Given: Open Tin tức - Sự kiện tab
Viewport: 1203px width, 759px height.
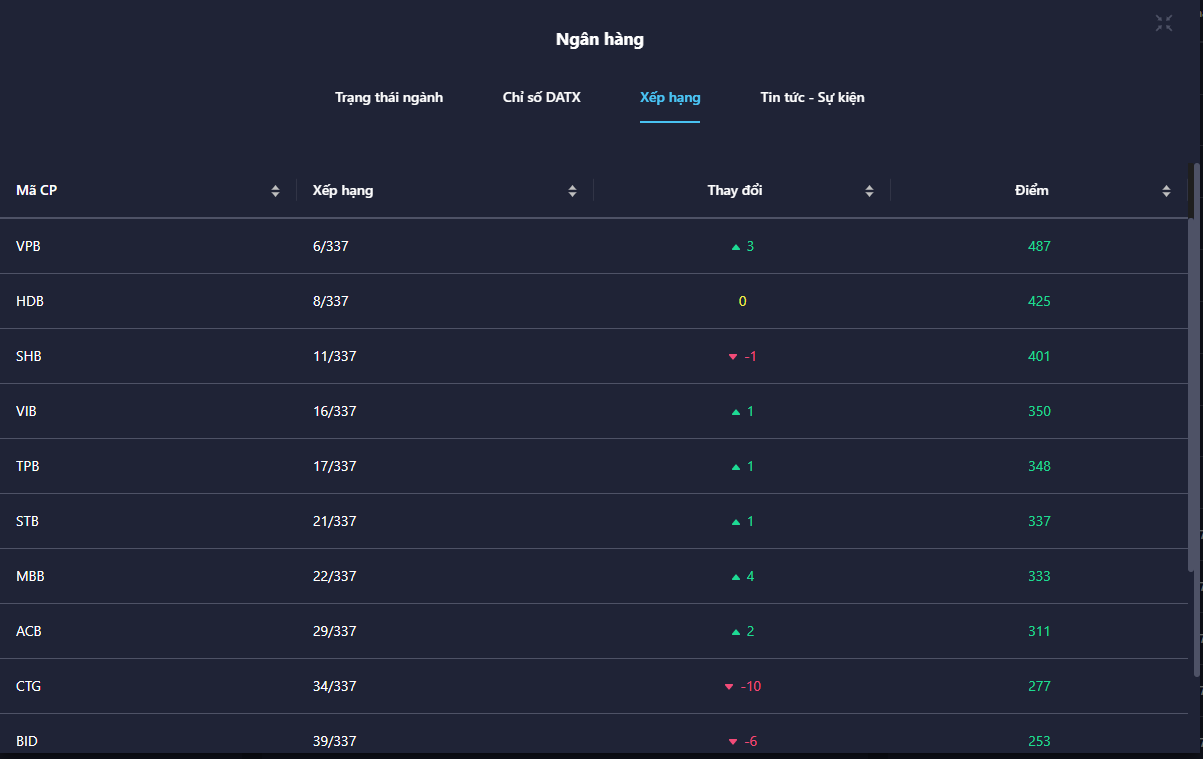Looking at the screenshot, I should pos(812,98).
